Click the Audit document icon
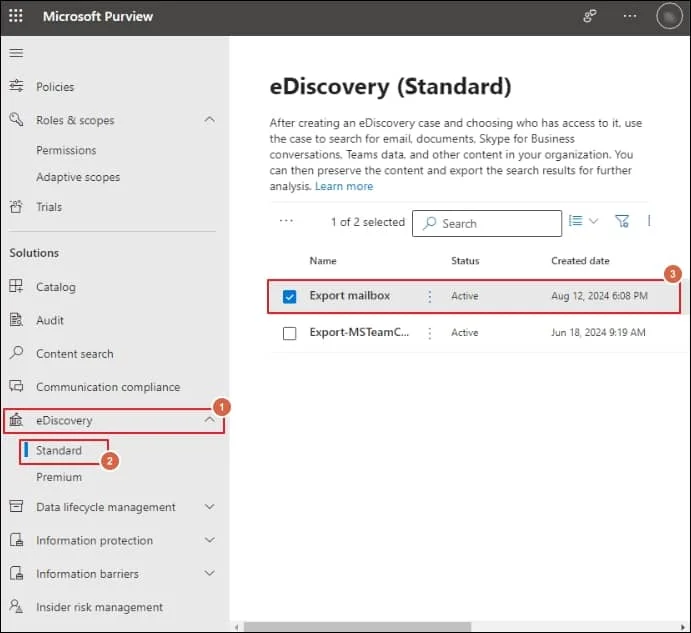The height and width of the screenshot is (633, 691). [x=16, y=320]
